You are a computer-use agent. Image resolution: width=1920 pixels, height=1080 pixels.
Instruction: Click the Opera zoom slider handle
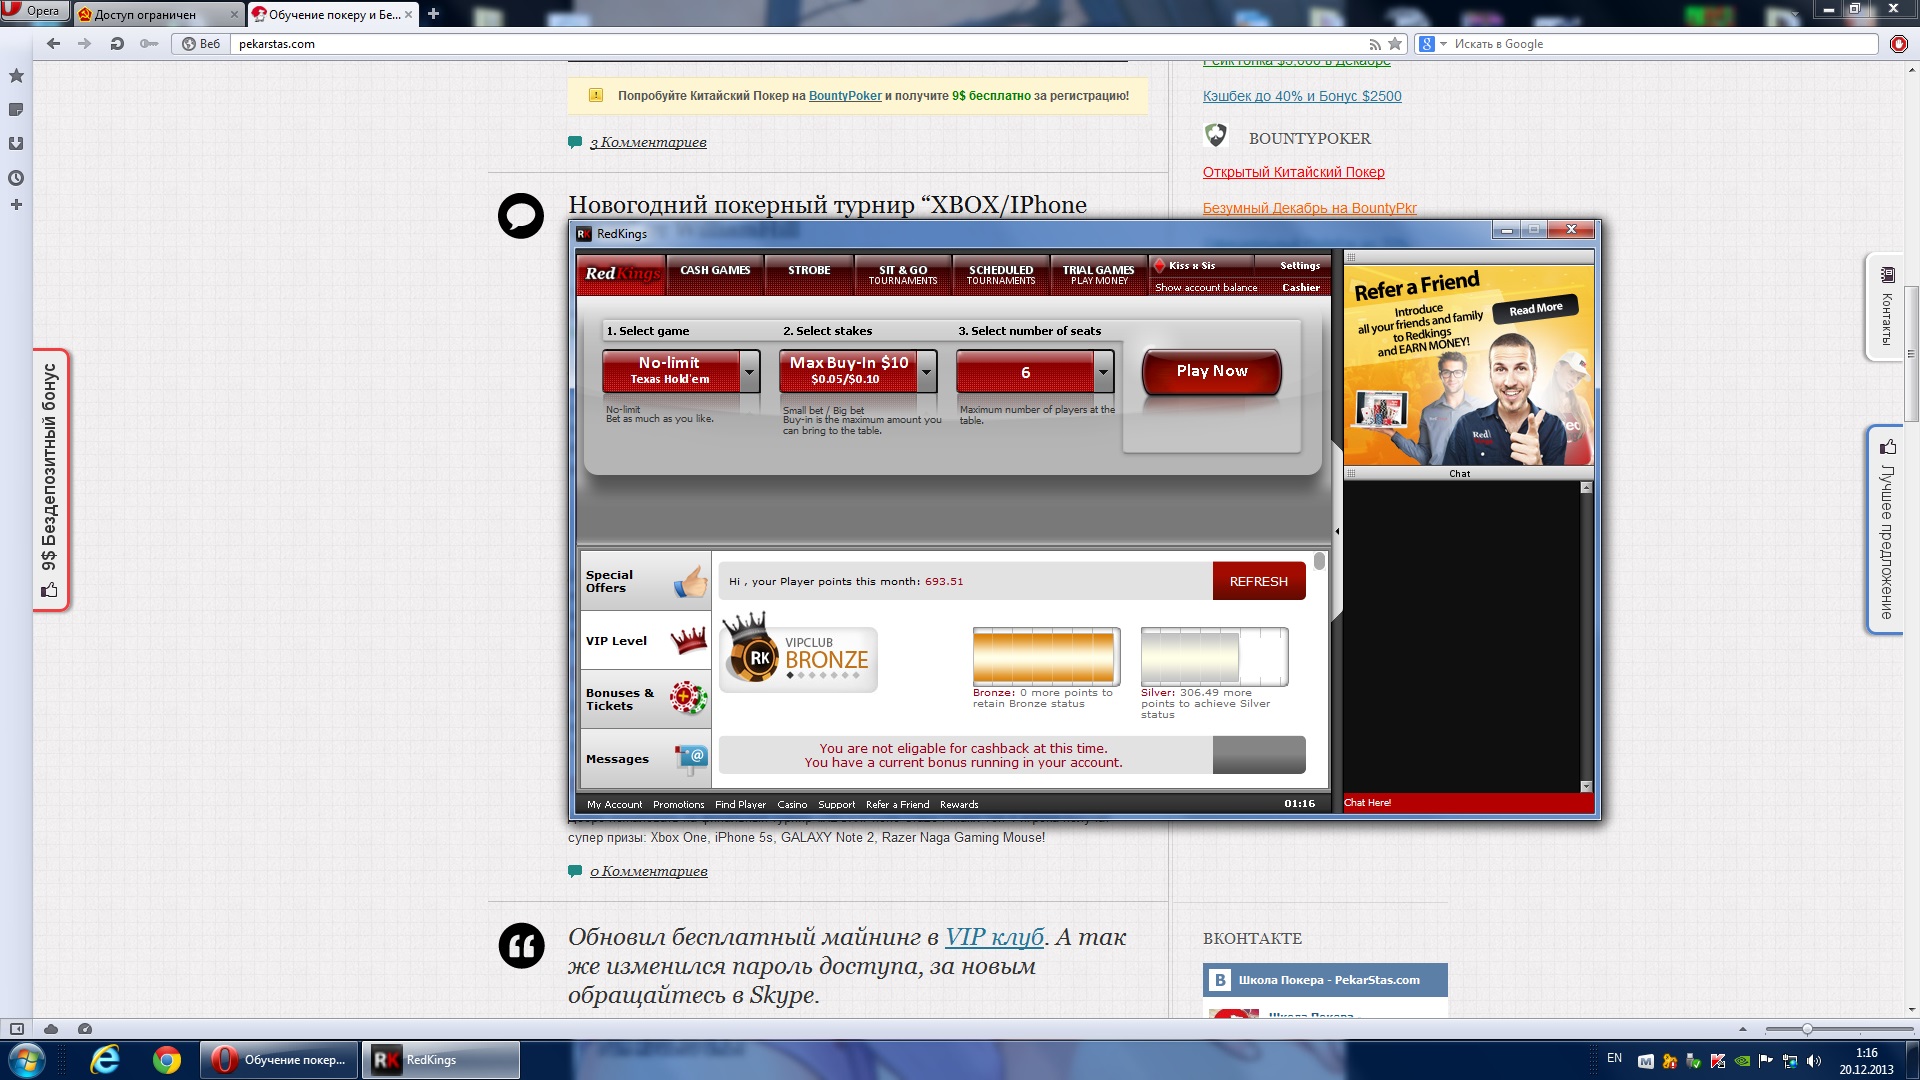[x=1806, y=1029]
